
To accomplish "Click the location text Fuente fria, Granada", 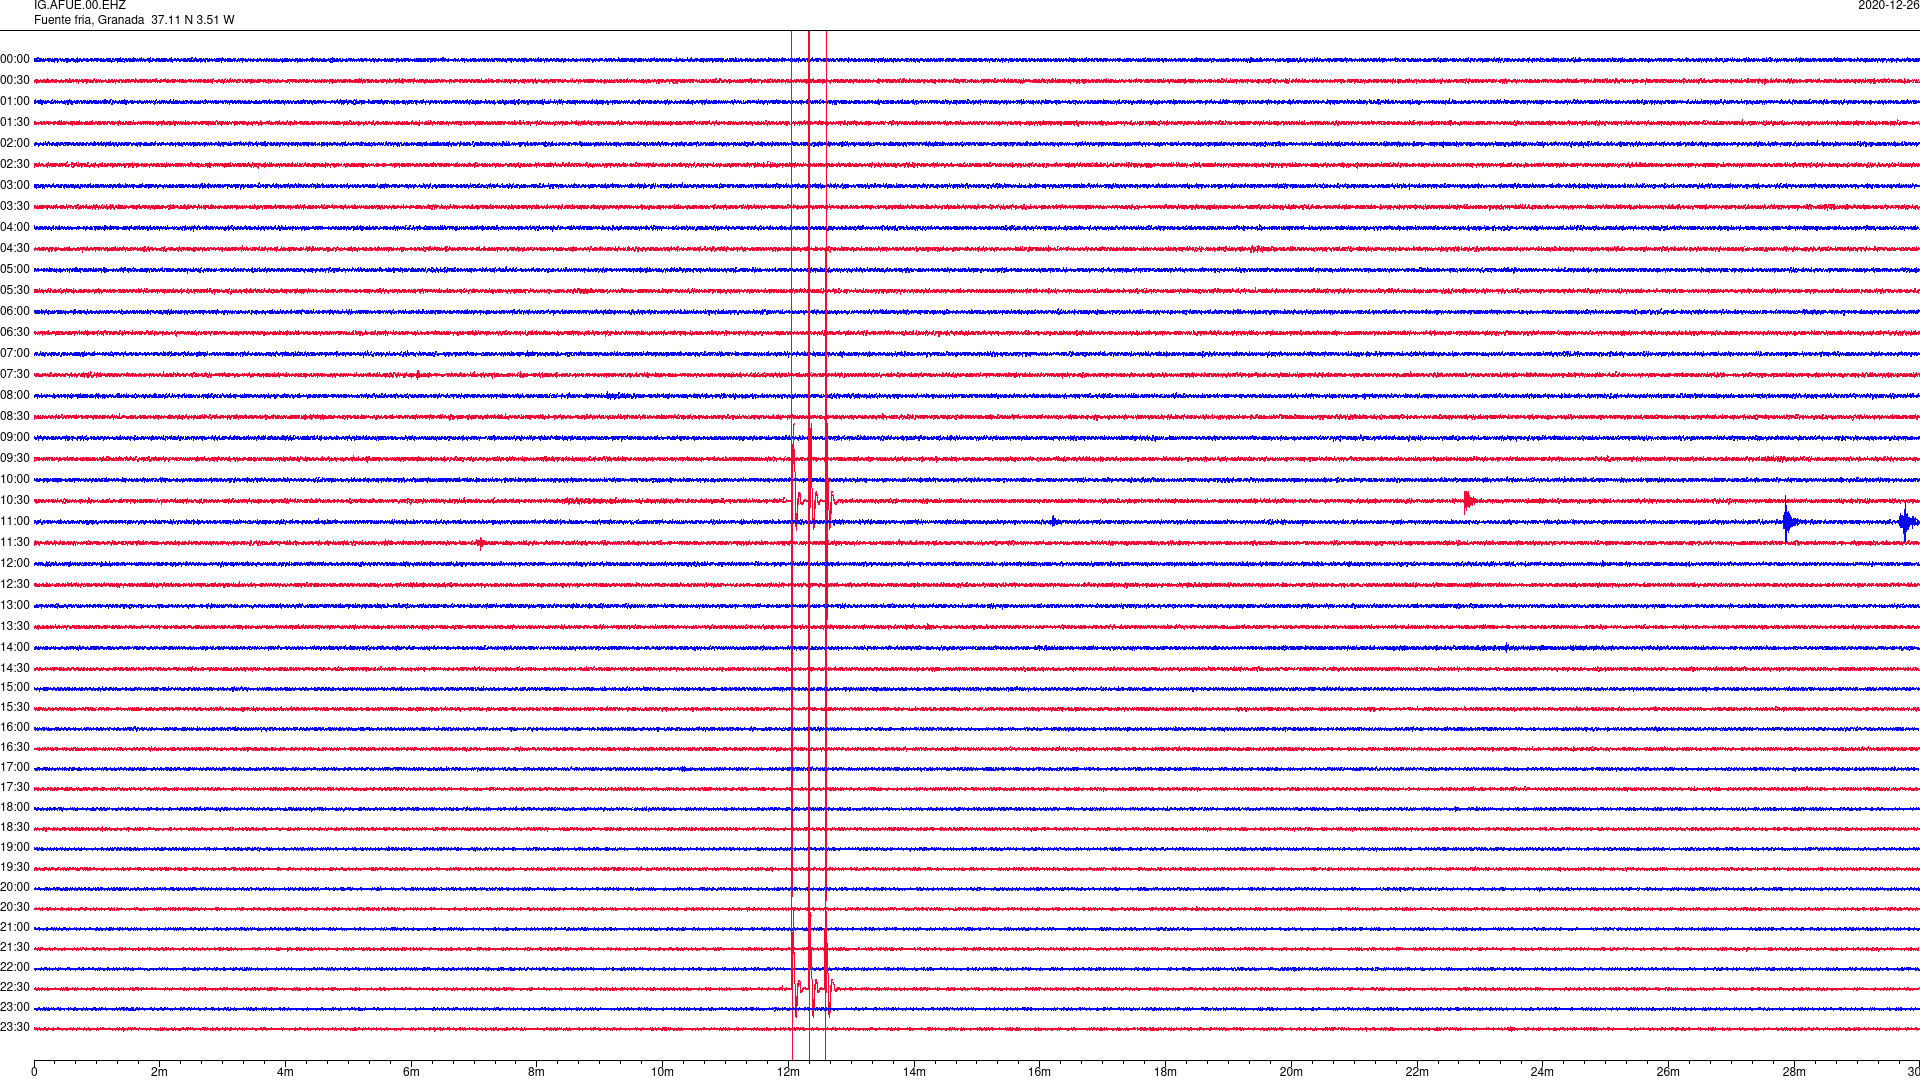I will click(89, 20).
